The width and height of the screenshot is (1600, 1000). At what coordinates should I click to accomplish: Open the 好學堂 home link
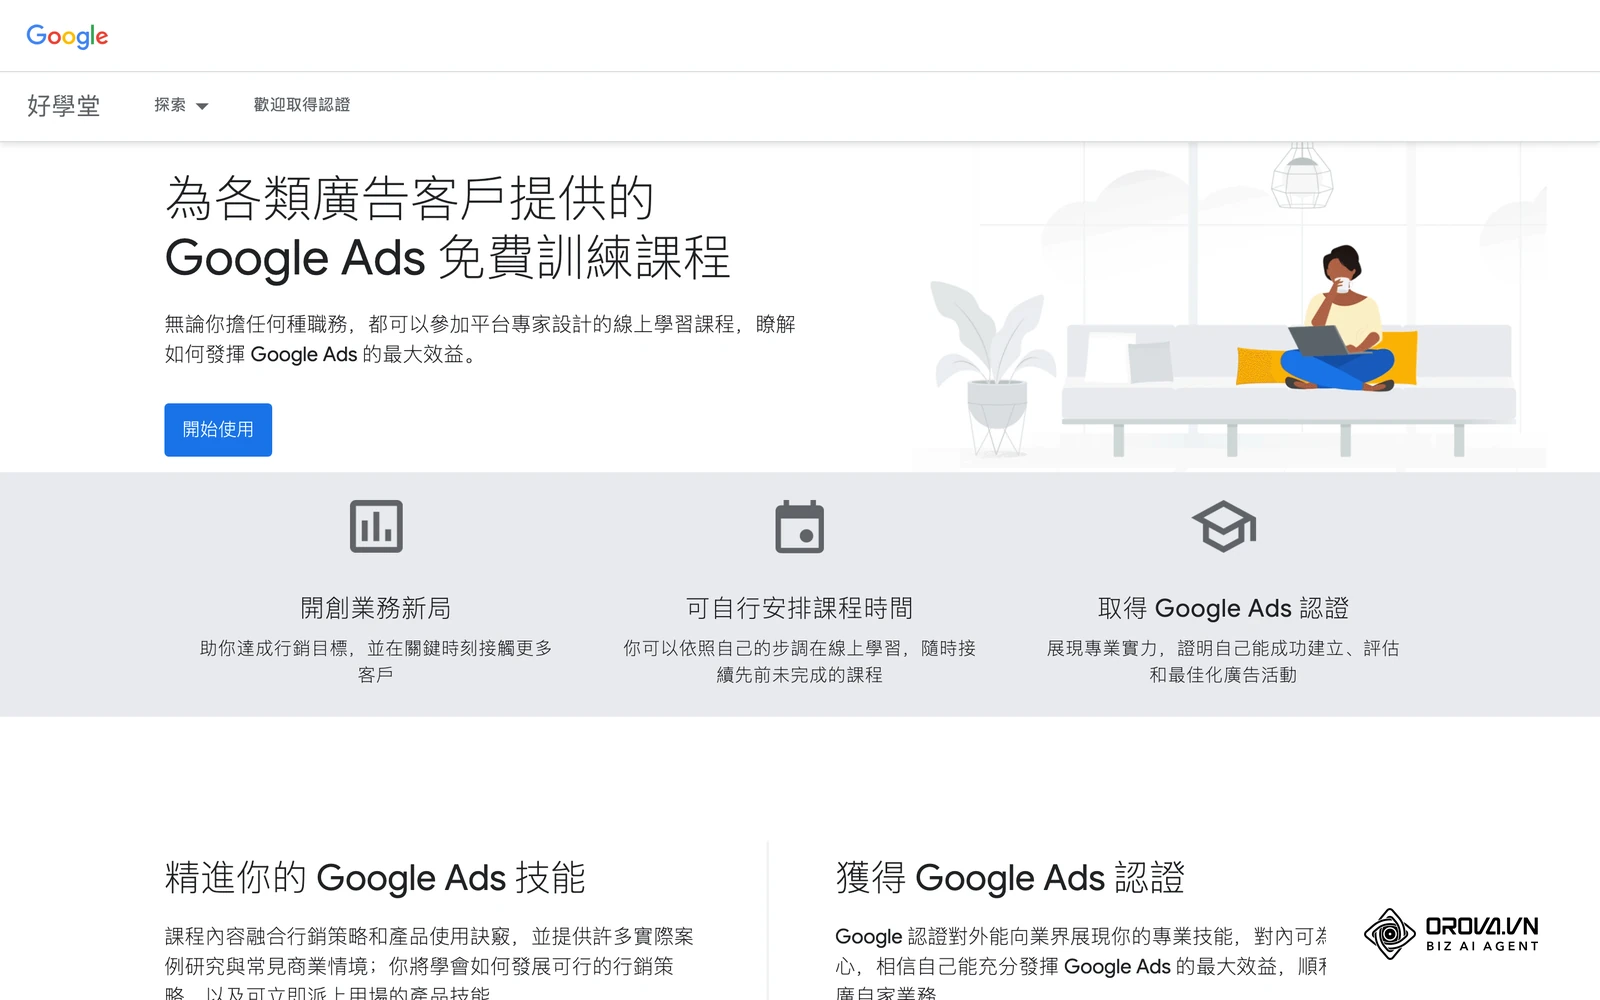tap(63, 106)
